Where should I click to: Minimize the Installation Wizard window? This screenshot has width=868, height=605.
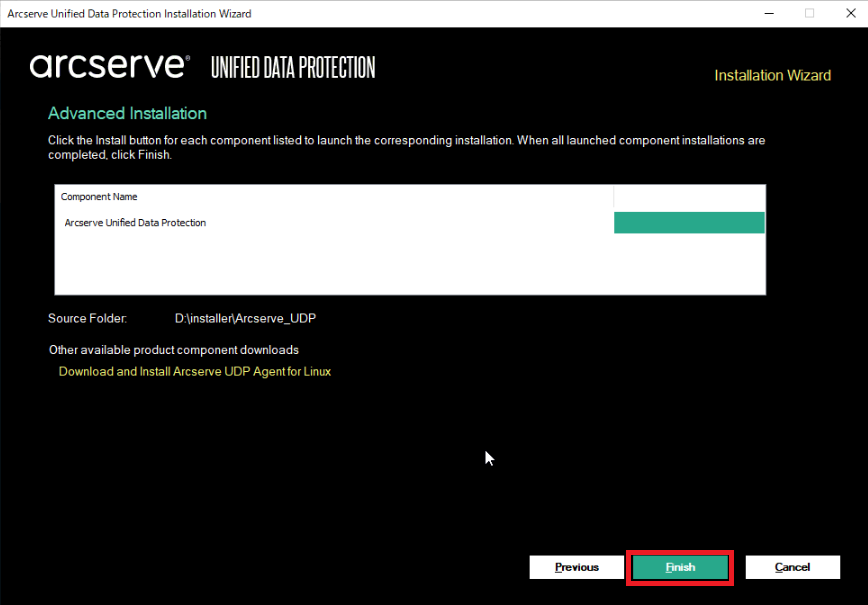[x=769, y=13]
